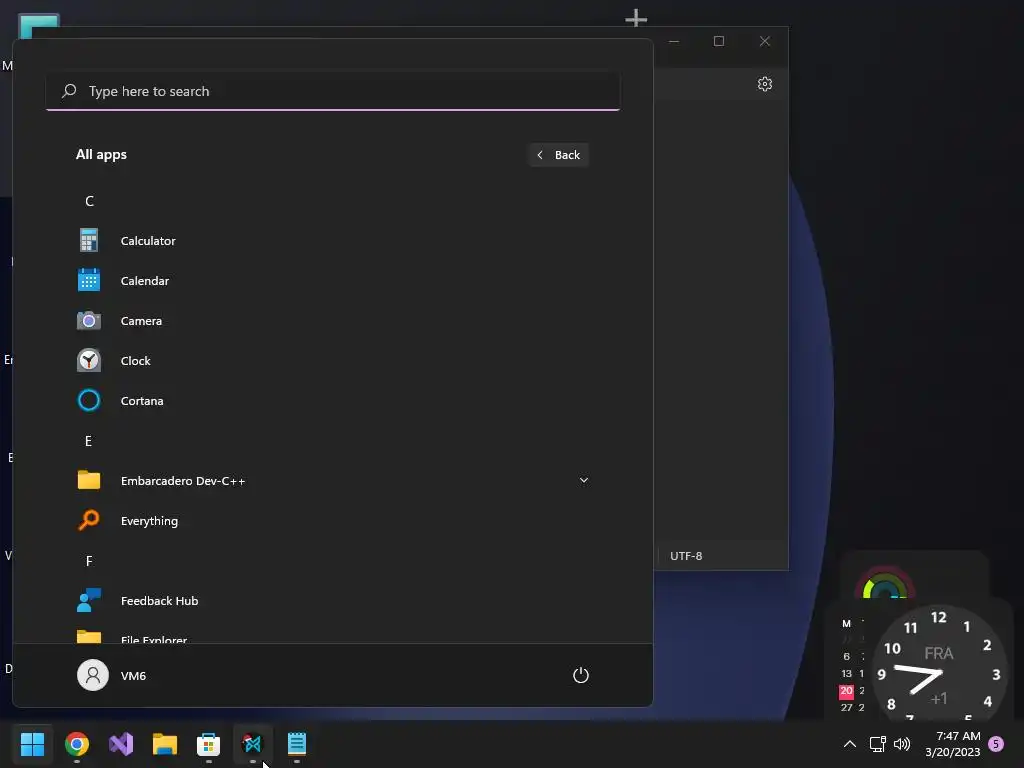
Task: Open File Explorer from the taskbar
Action: (x=165, y=743)
